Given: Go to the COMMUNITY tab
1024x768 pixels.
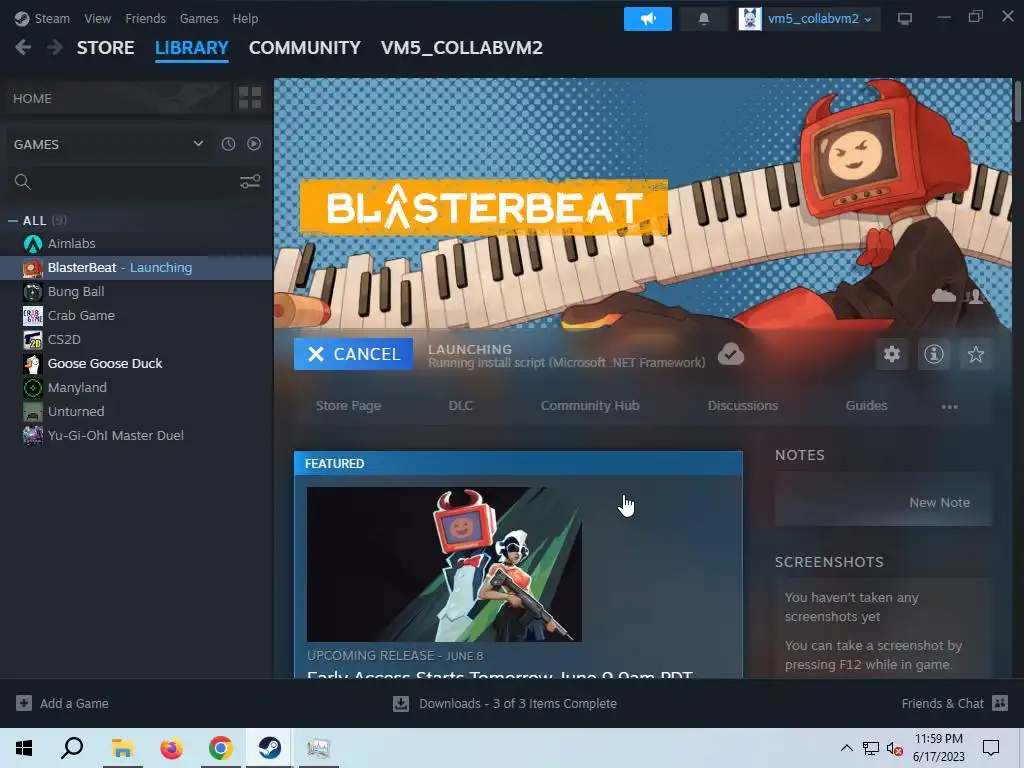Looking at the screenshot, I should pos(304,48).
